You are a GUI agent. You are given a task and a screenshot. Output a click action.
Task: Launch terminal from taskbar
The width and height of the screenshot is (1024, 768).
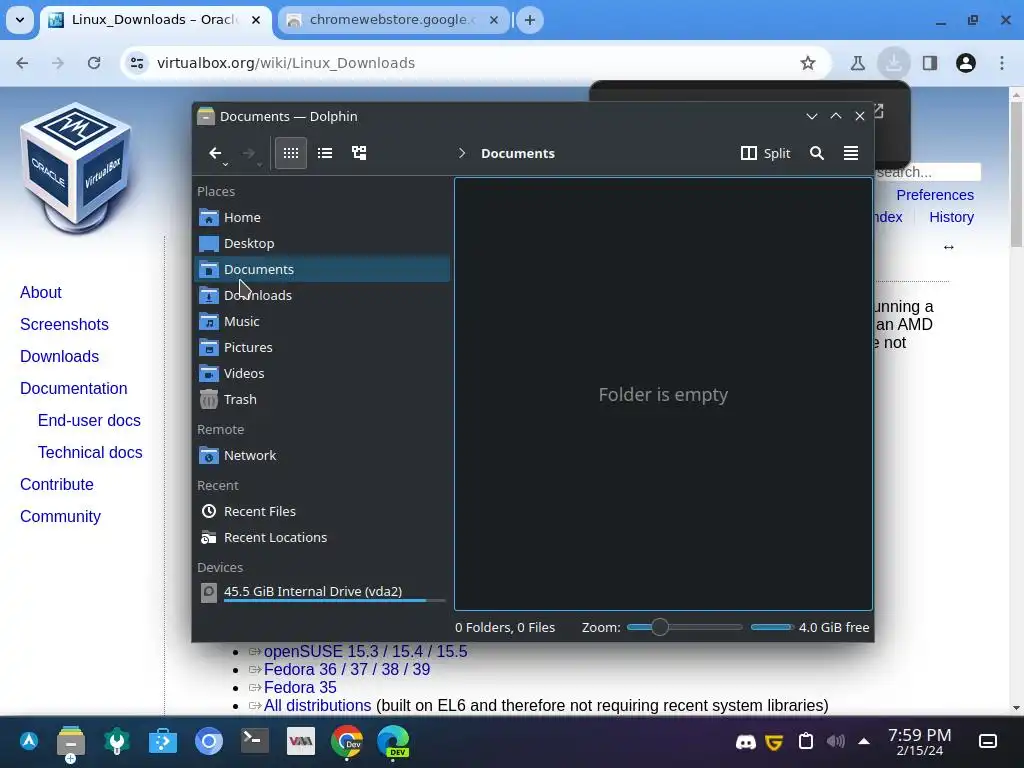(x=254, y=741)
